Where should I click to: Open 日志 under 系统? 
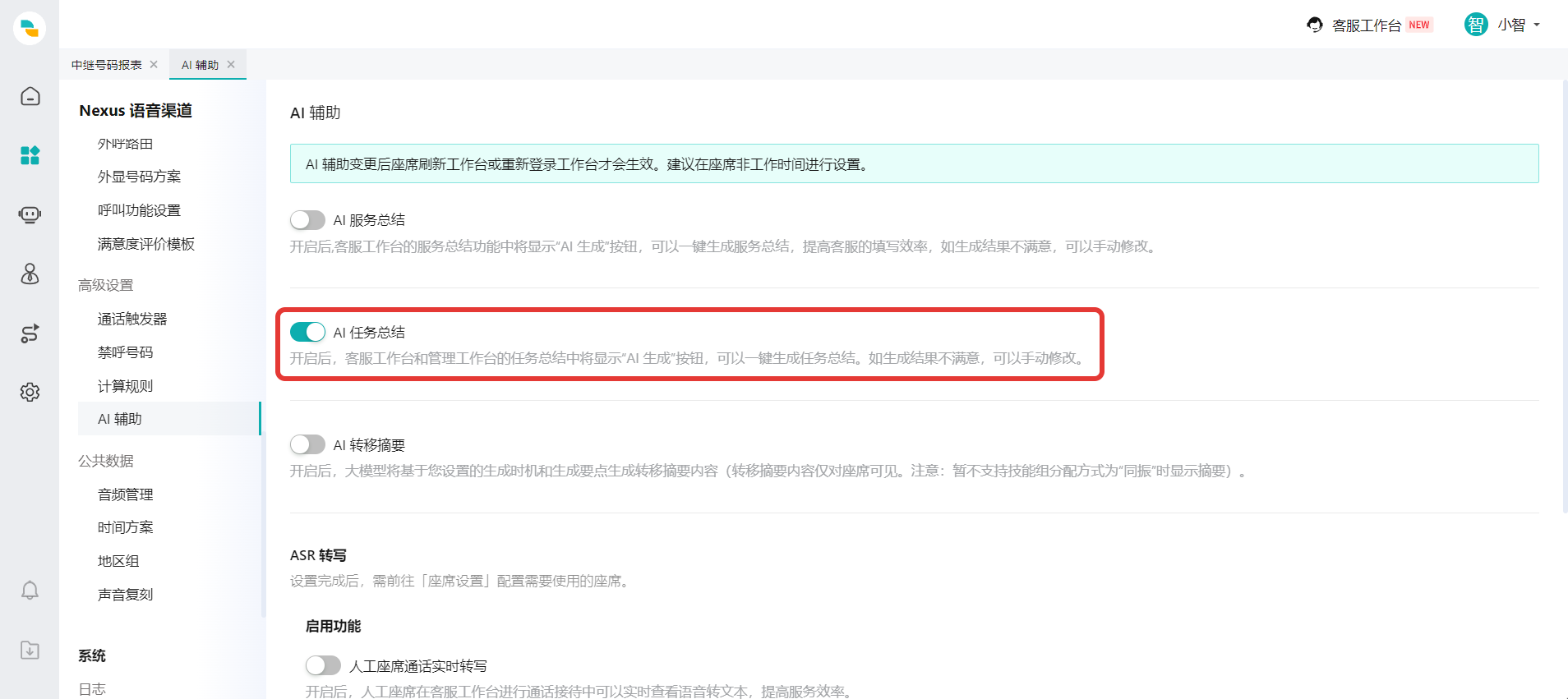tap(92, 689)
